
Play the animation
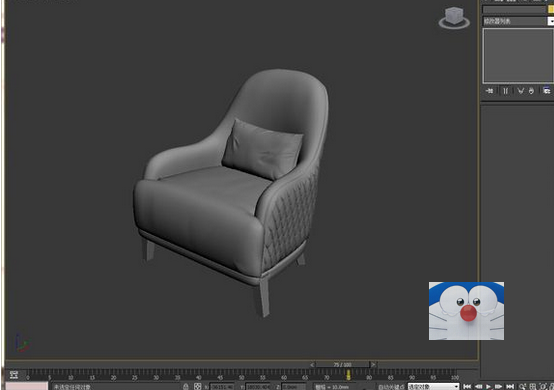(489, 386)
